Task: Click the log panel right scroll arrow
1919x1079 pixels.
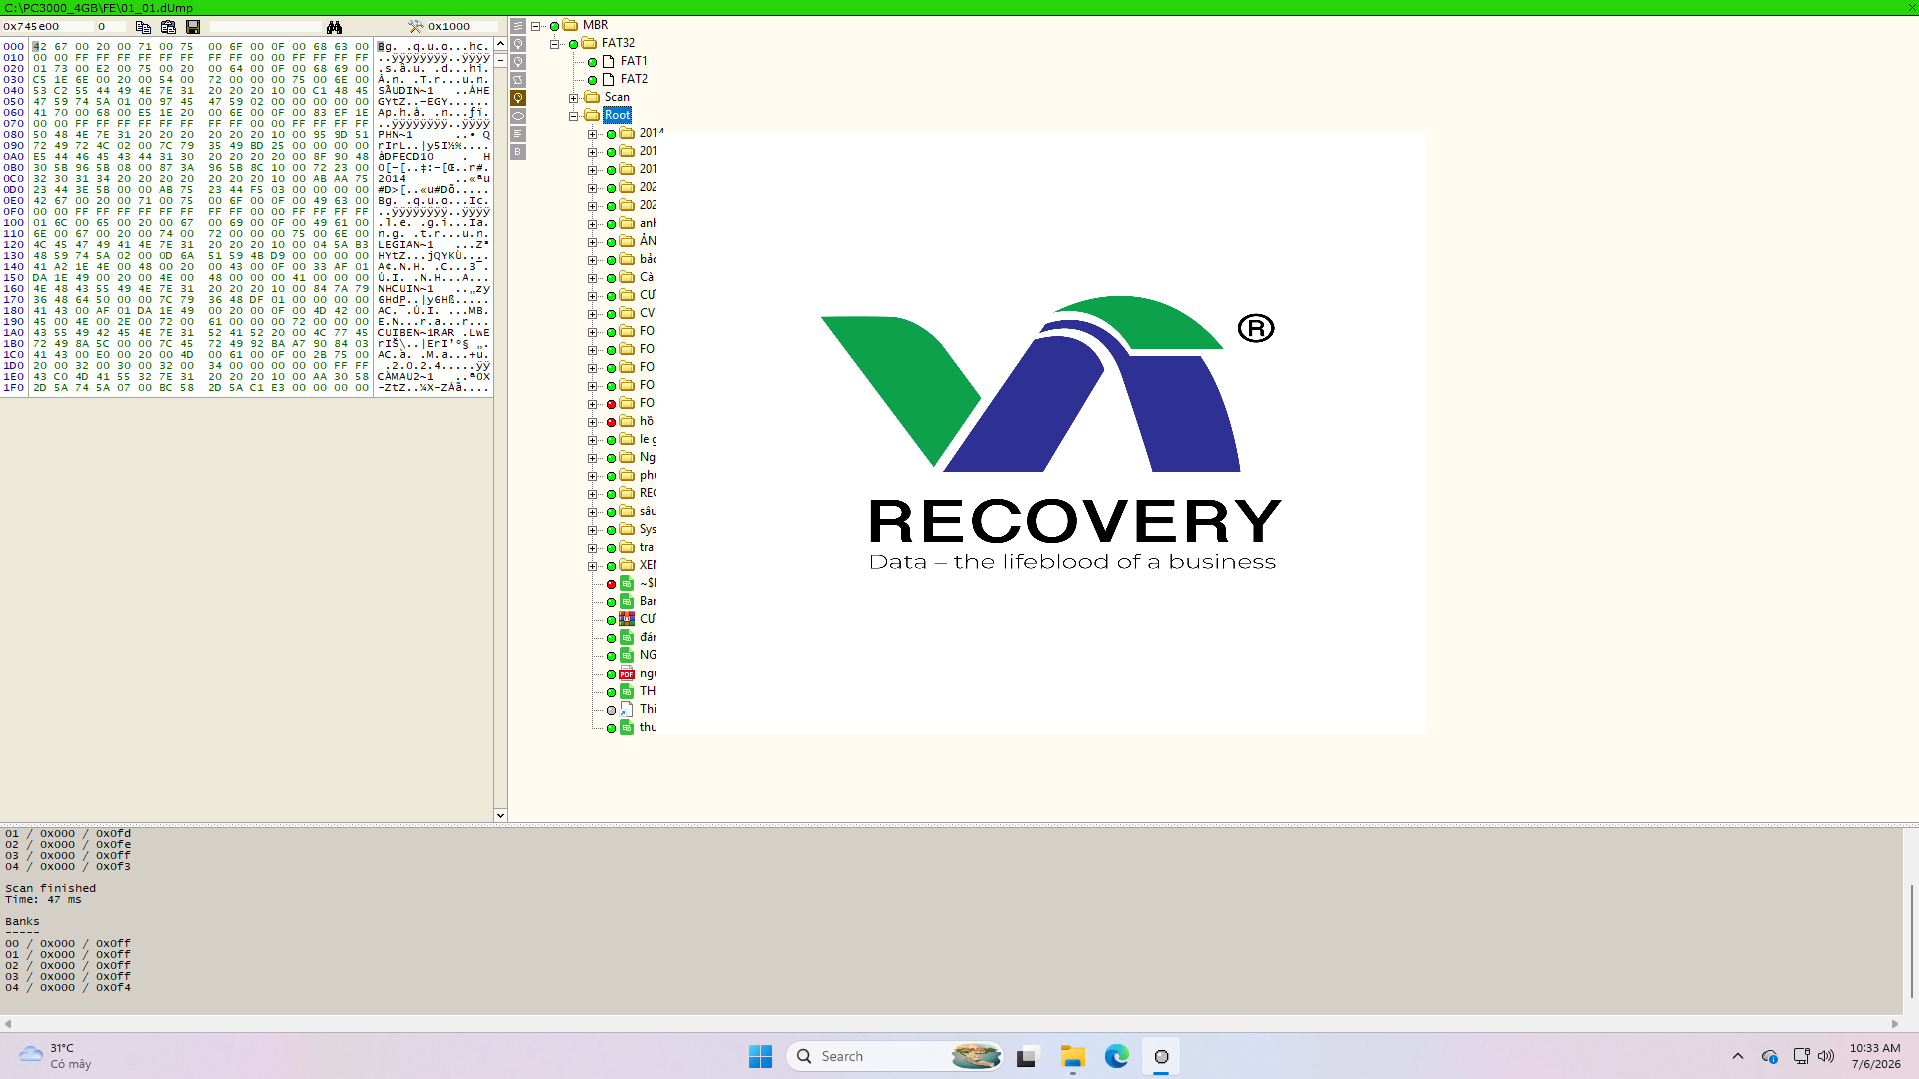Action: [1894, 1024]
